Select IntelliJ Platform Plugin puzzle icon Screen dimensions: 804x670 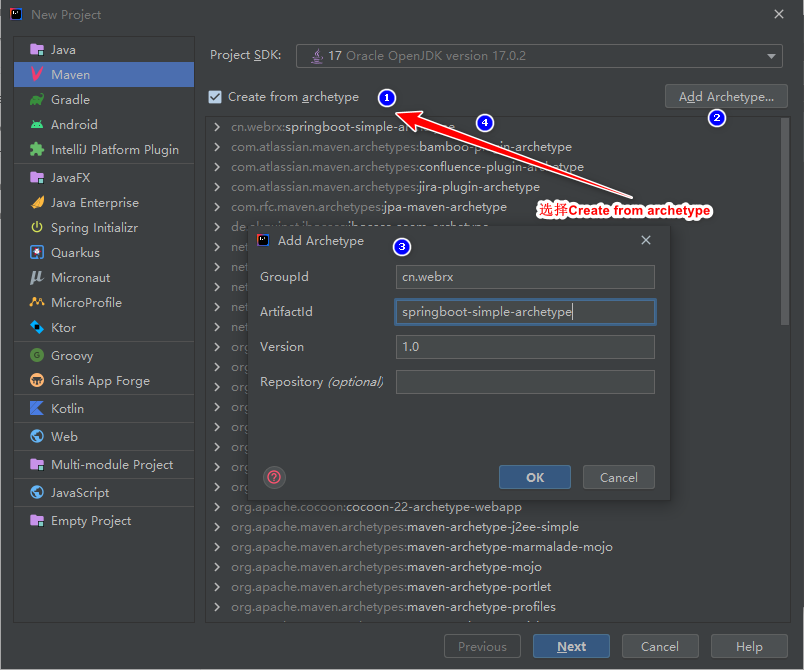click(x=37, y=150)
